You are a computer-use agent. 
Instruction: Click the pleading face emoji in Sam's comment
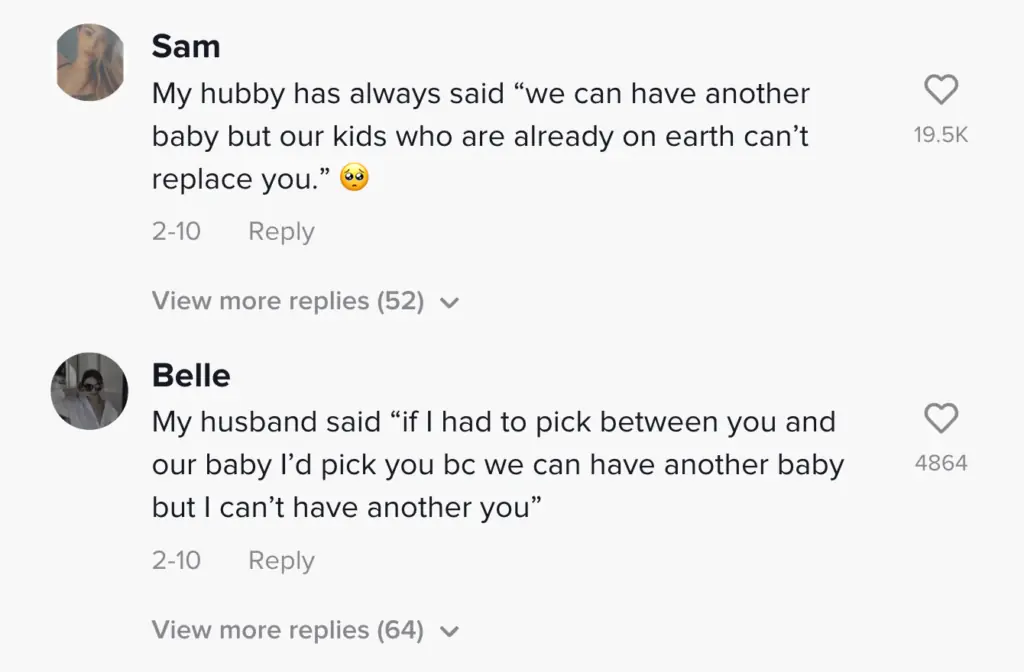[354, 179]
